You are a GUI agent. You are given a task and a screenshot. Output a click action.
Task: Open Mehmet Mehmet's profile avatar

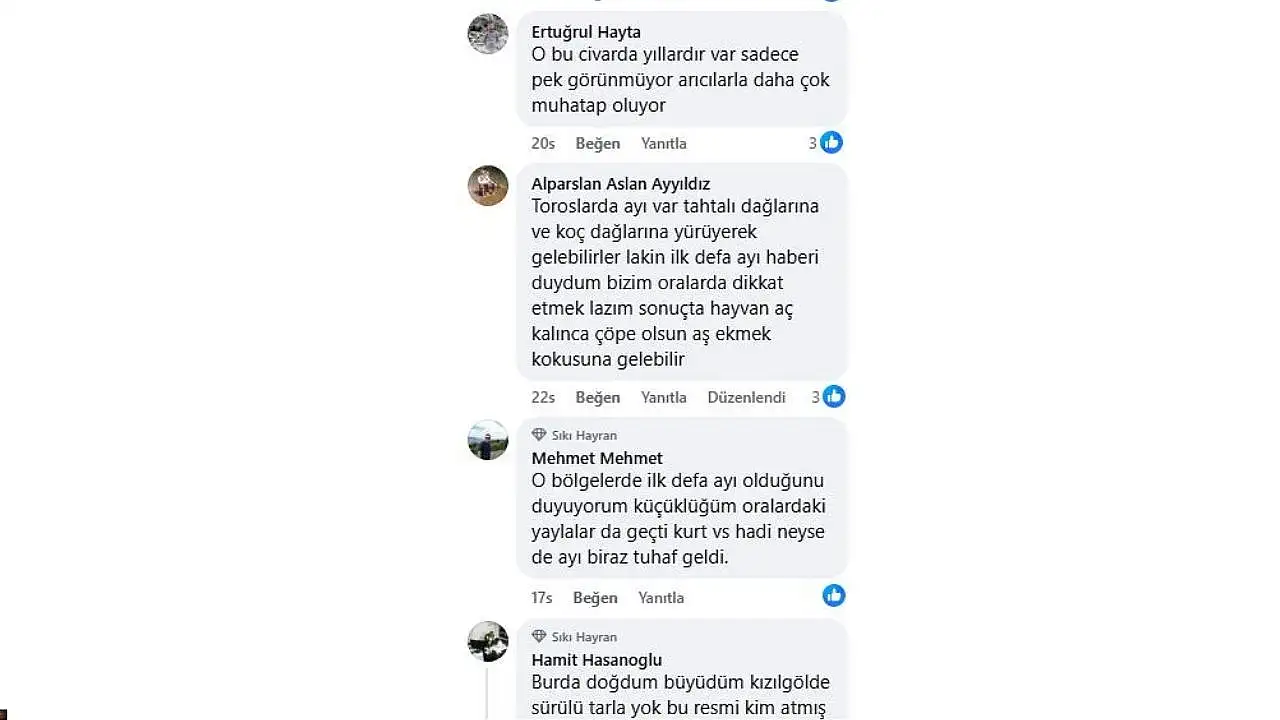click(x=488, y=440)
